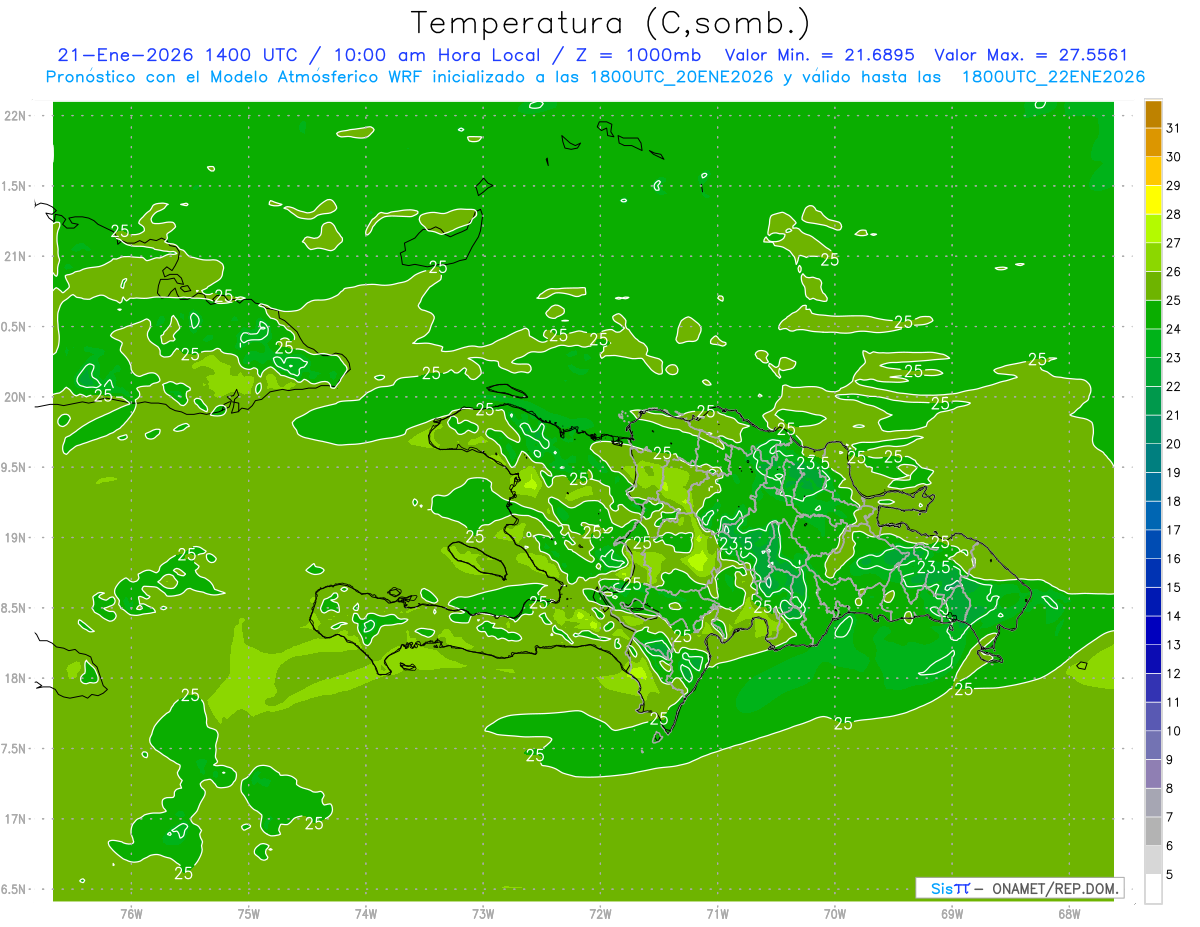Click the "8.5N" latitude axis label
Viewport: 1200px width, 927px height.
click(x=15, y=608)
